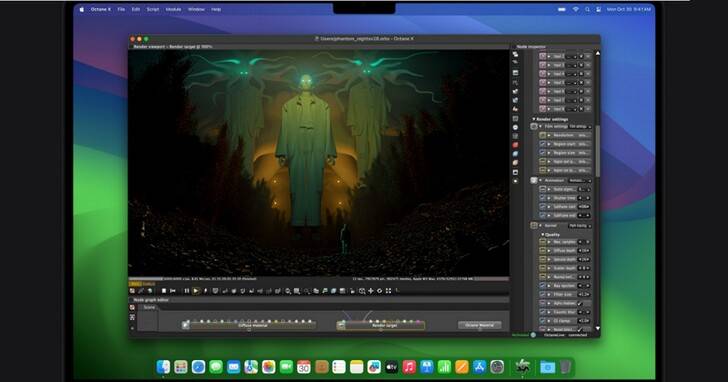Screen dimensions: 728x382
Task: Adjust the Diffuse depth value slider
Action: click(584, 251)
